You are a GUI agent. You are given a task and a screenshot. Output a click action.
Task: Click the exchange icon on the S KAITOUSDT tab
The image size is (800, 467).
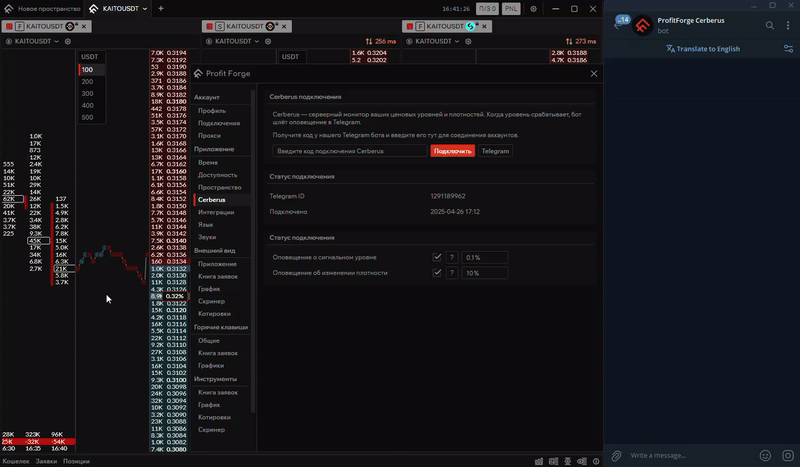pos(270,26)
